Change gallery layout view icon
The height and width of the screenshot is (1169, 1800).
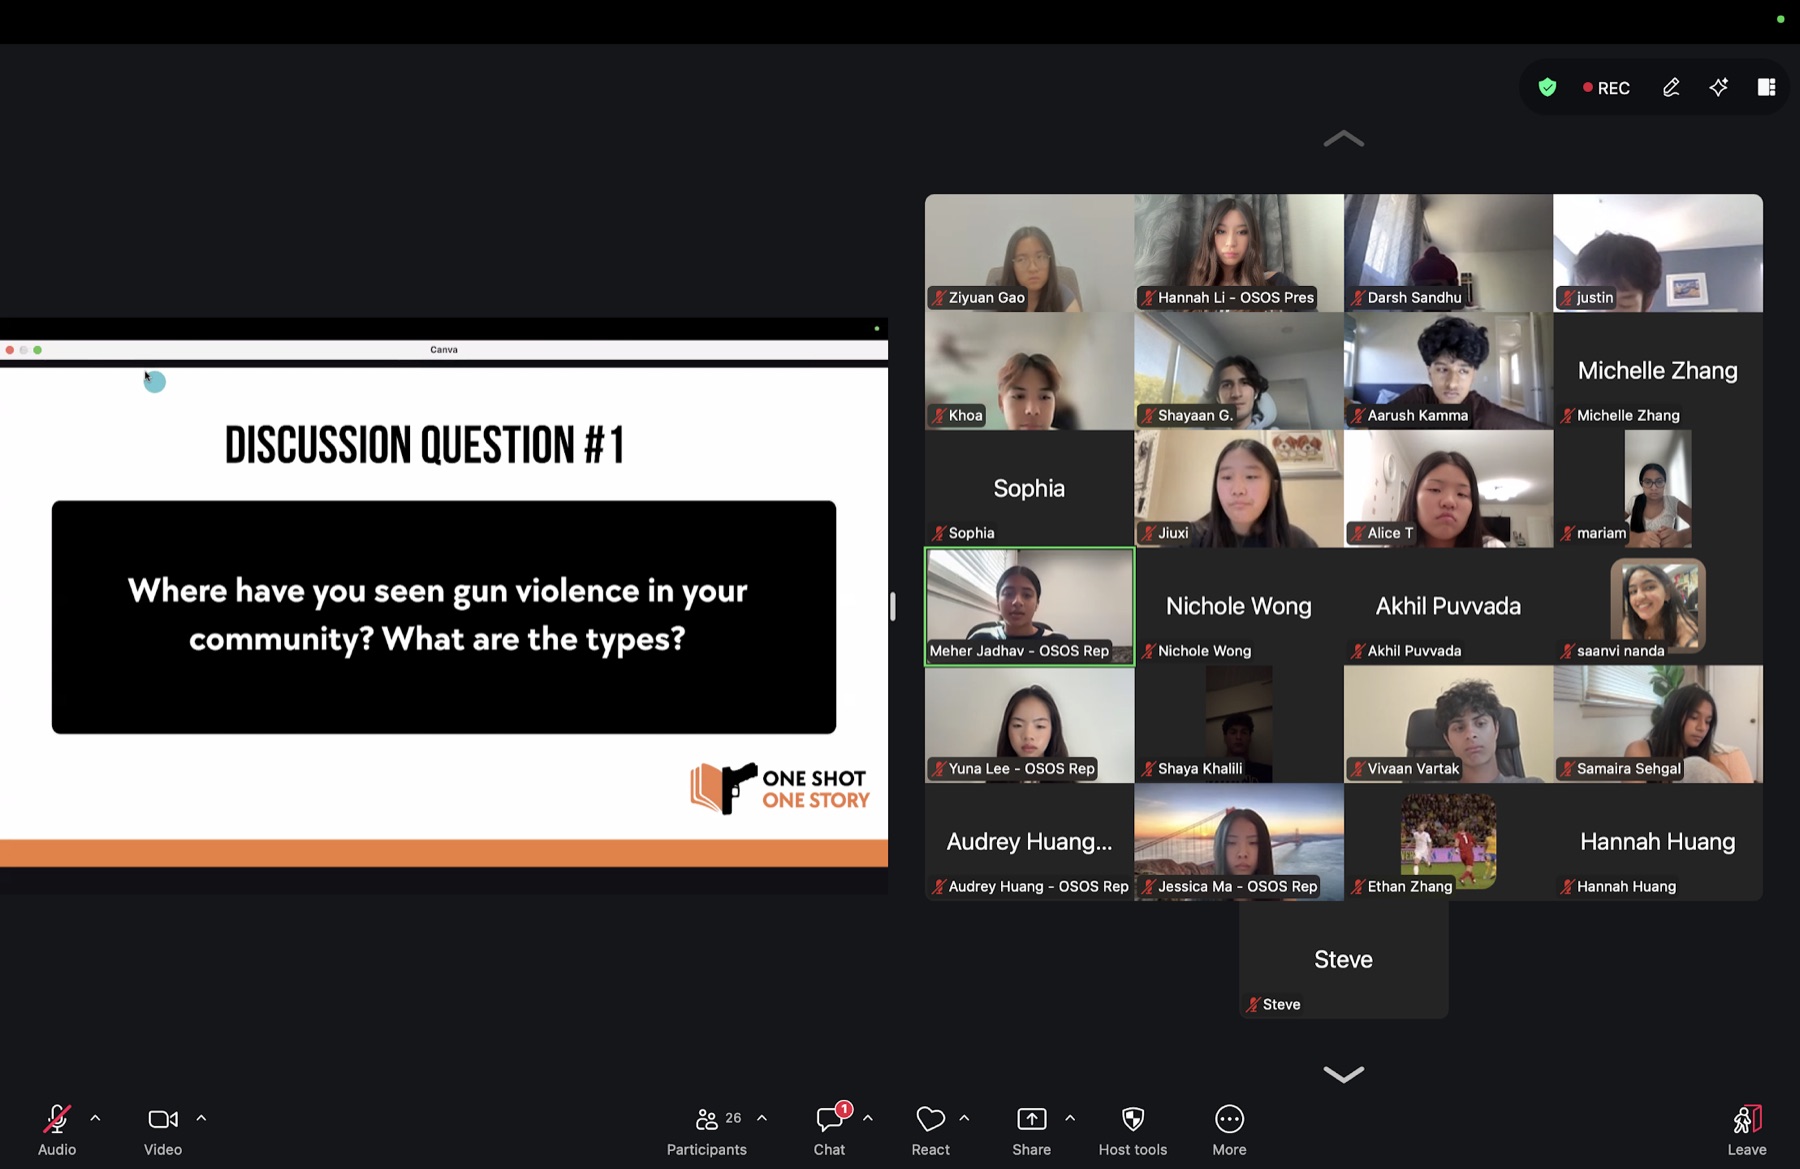coord(1767,88)
